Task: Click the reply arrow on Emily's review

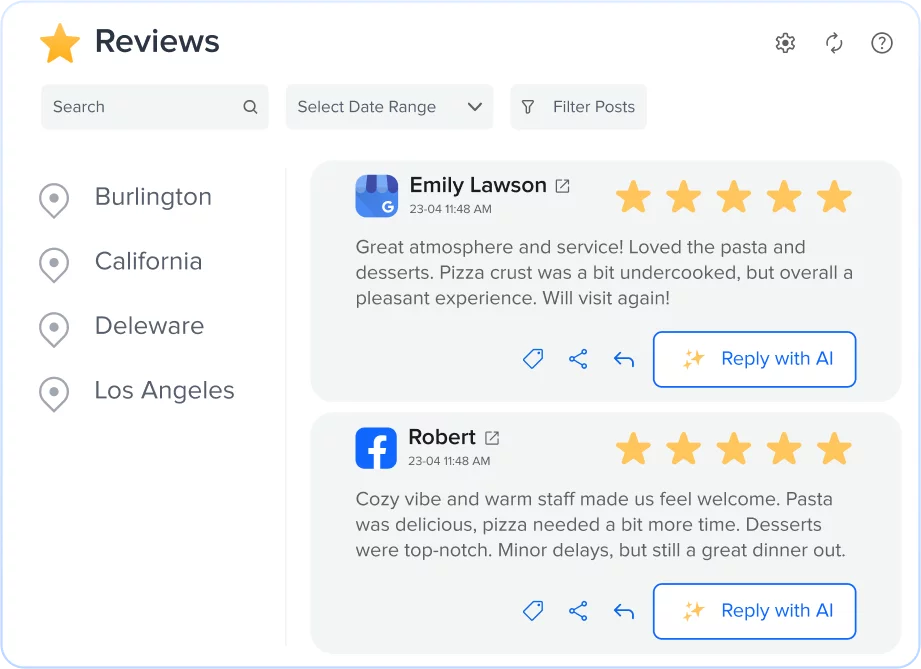Action: click(624, 359)
